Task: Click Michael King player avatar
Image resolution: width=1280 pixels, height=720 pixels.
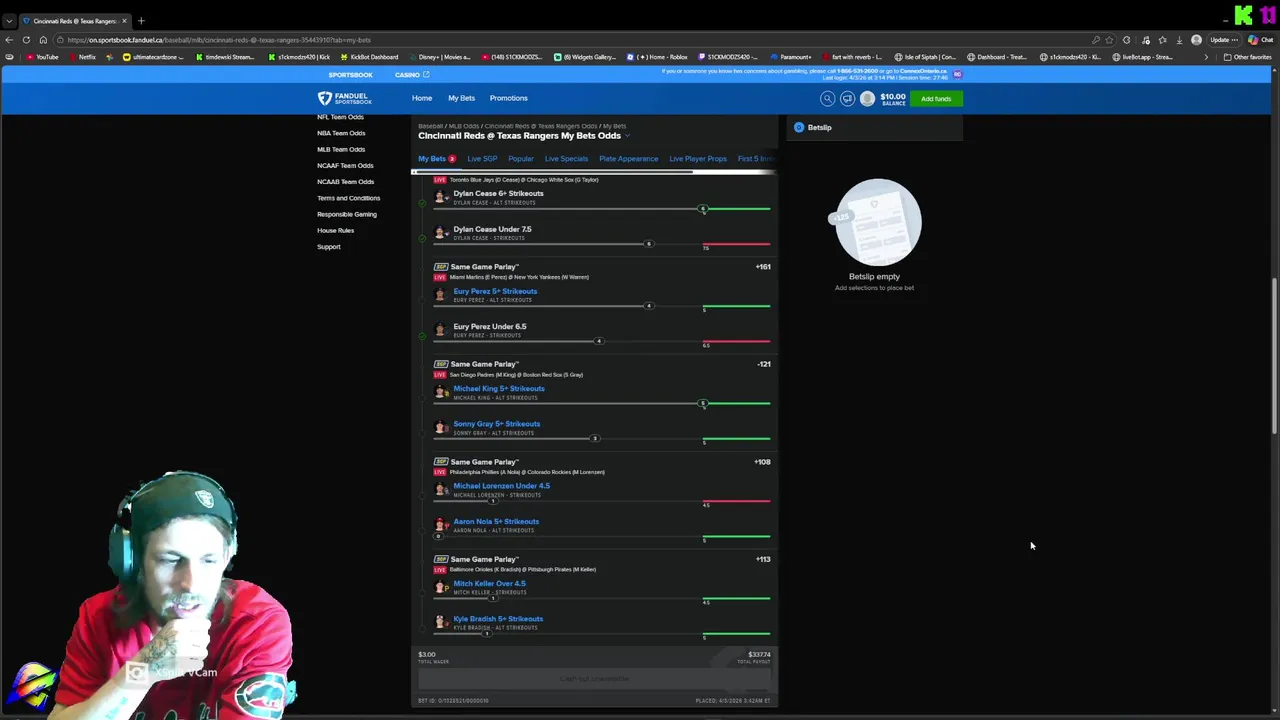Action: coord(440,392)
